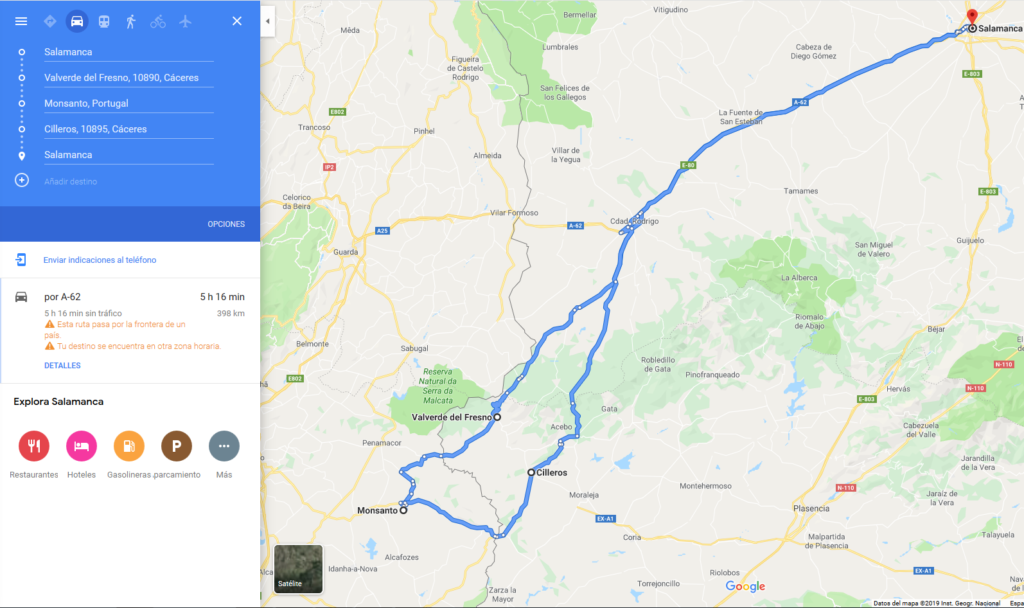Screen dimensions: 1024x608
Task: Select the flight travel mode
Action: (185, 22)
